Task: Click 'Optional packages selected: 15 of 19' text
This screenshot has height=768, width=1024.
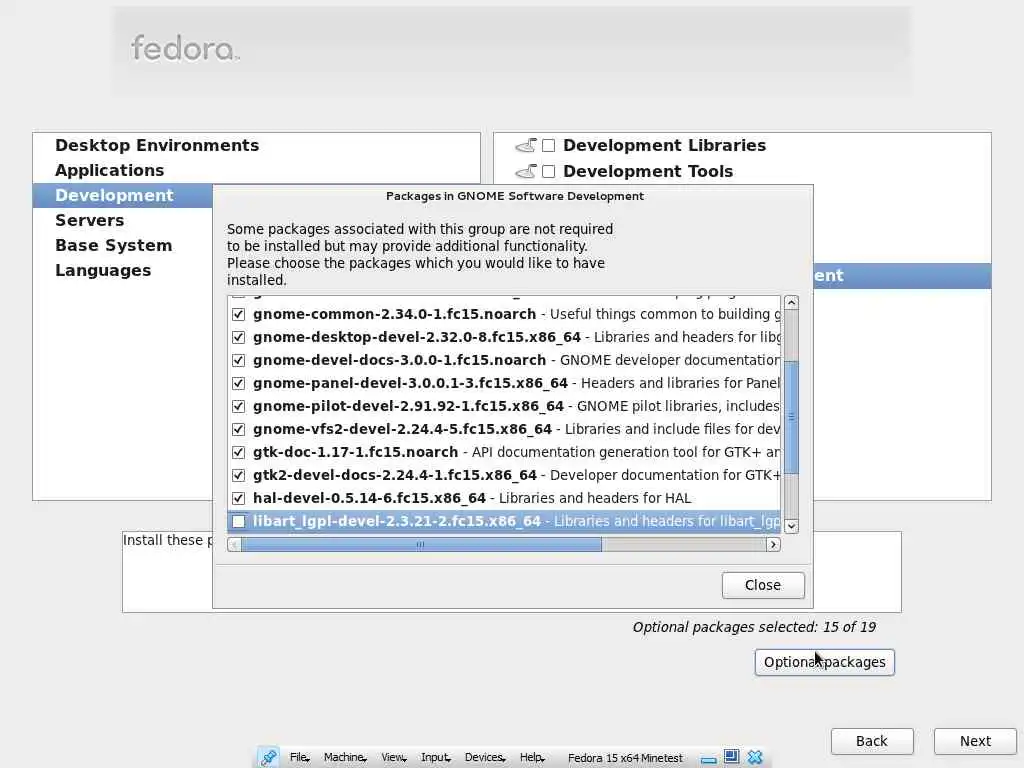Action: [x=754, y=627]
